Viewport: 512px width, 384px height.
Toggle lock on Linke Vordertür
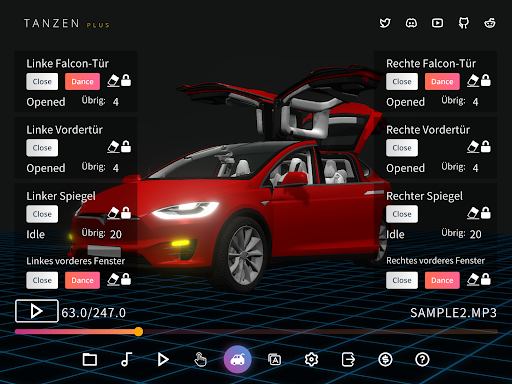click(126, 147)
